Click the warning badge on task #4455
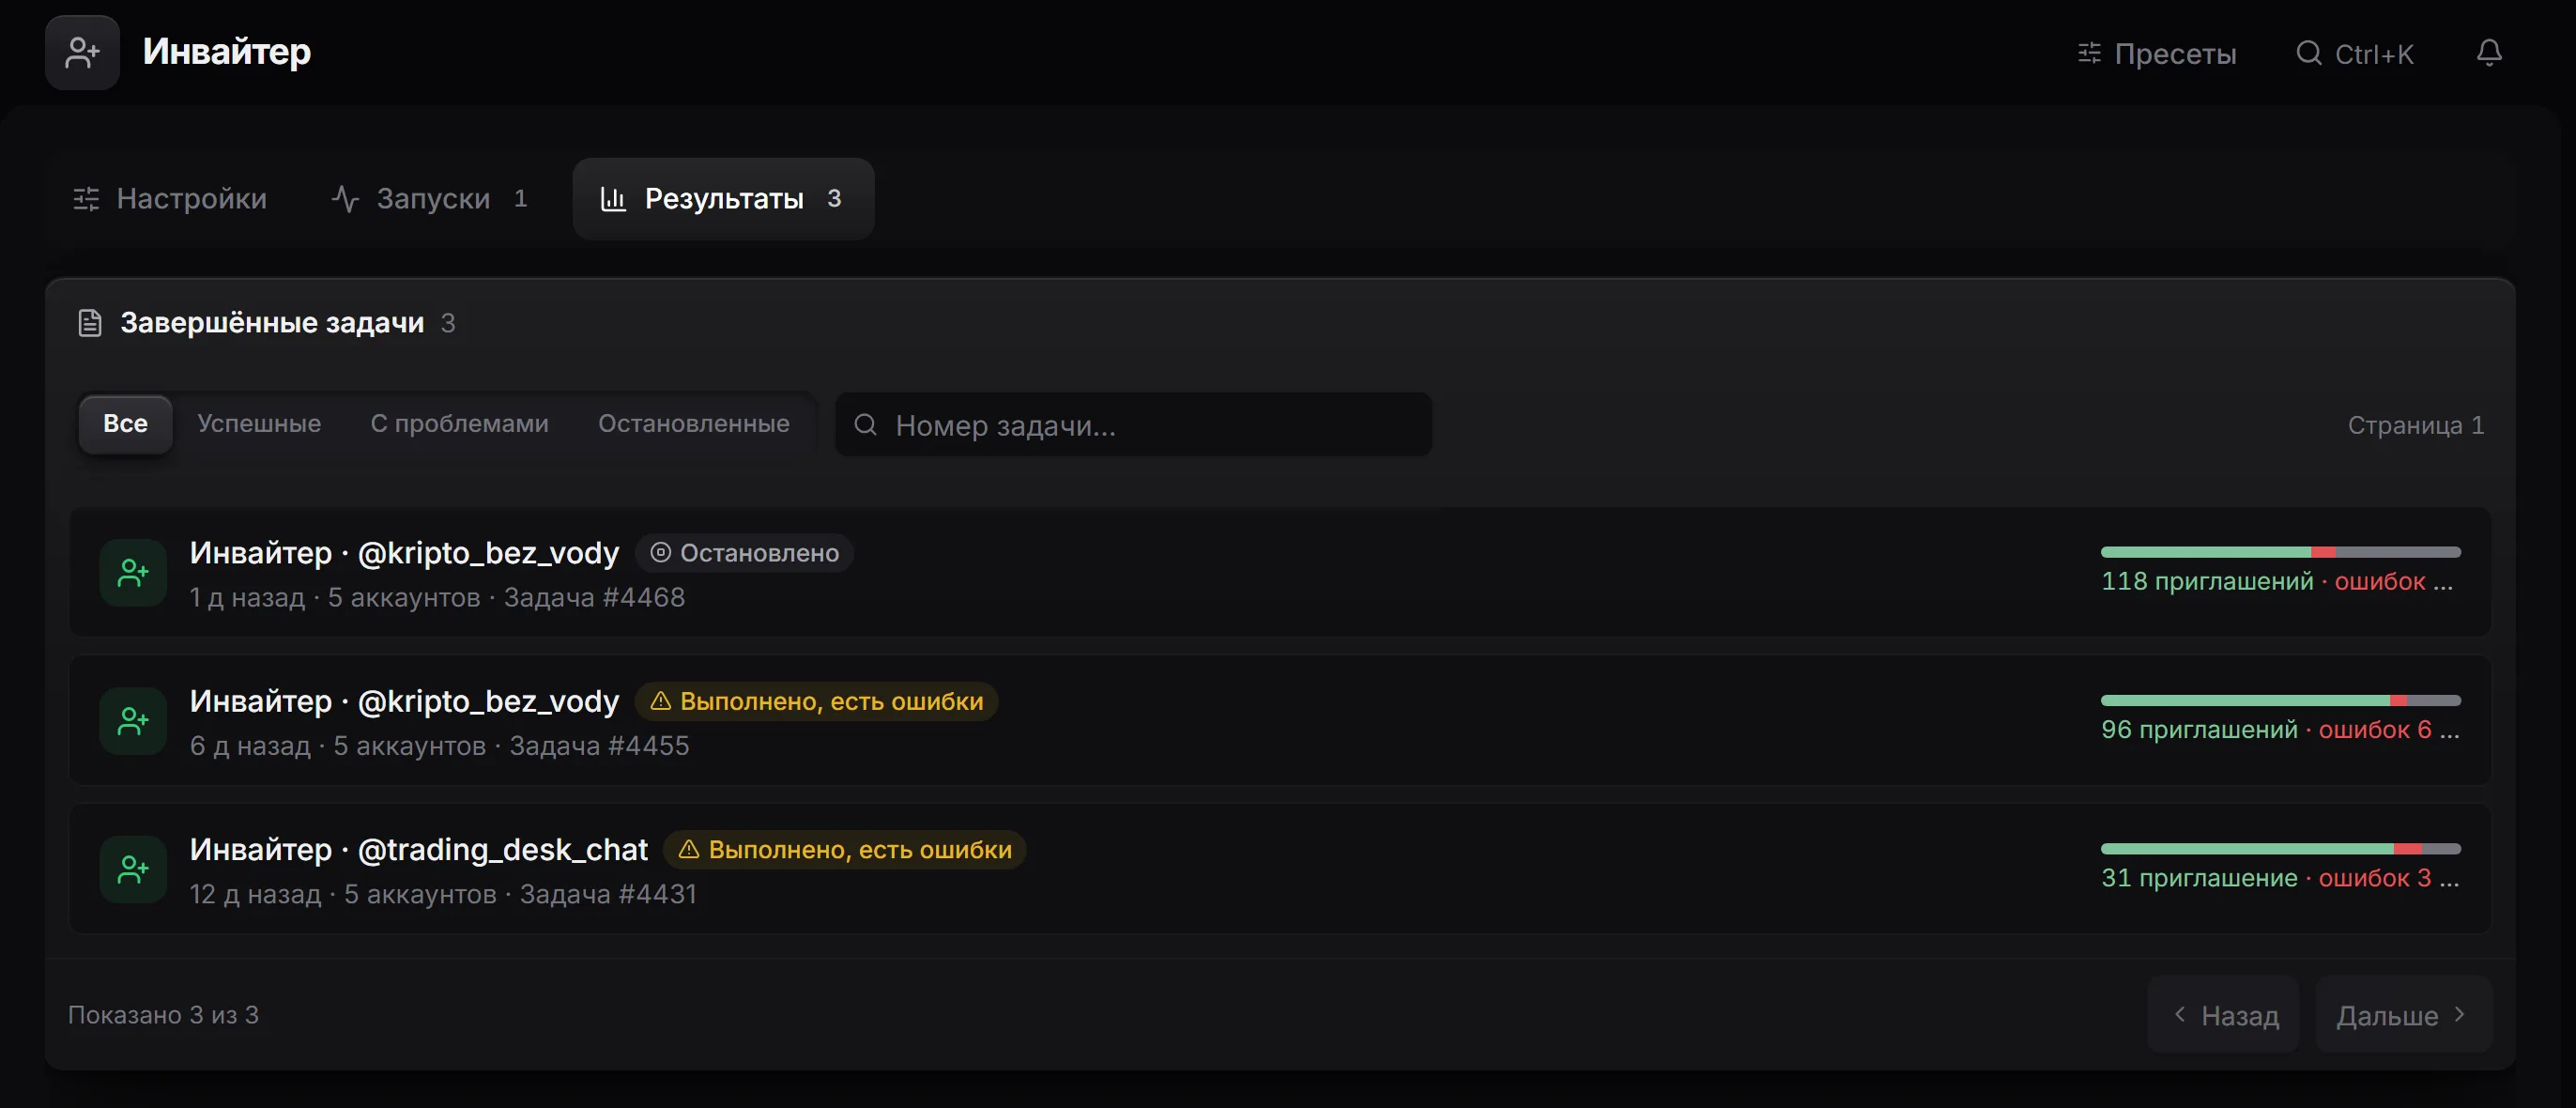The height and width of the screenshot is (1108, 2576). tap(816, 701)
